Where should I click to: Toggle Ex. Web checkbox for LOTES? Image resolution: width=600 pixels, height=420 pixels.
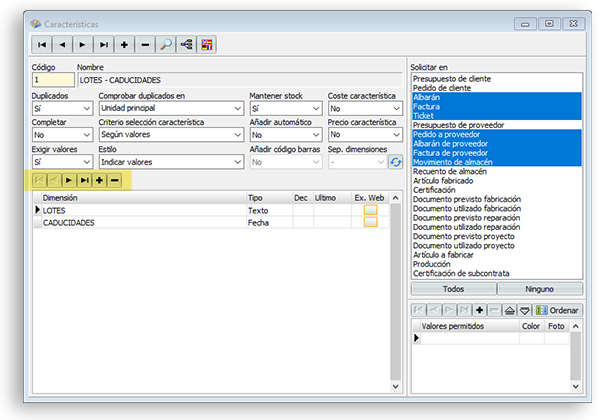pyautogui.click(x=370, y=211)
